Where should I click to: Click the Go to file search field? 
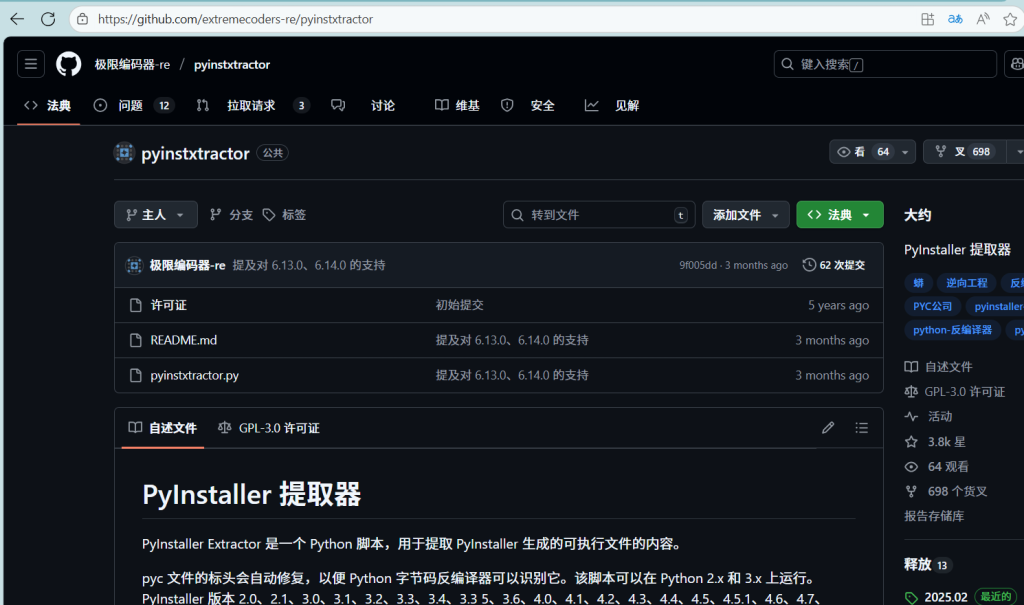[x=598, y=215]
